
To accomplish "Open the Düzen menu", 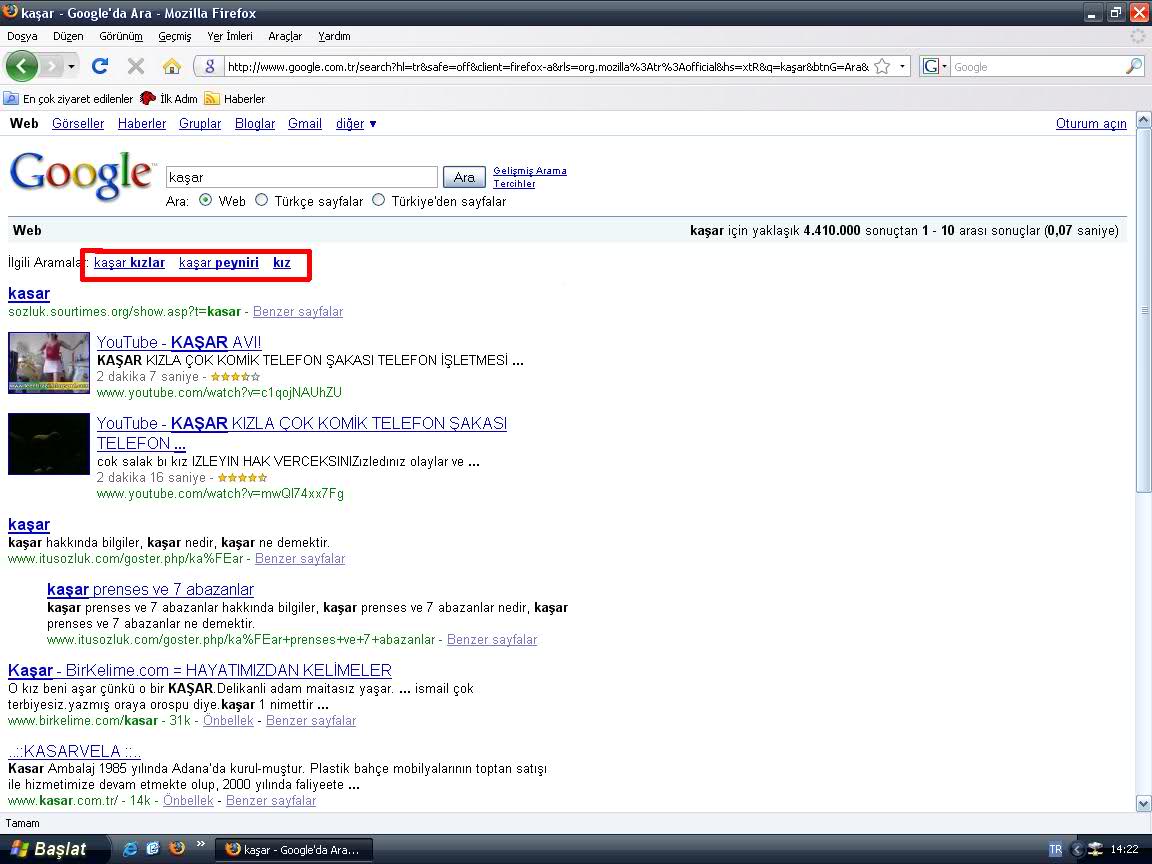I will pos(68,36).
